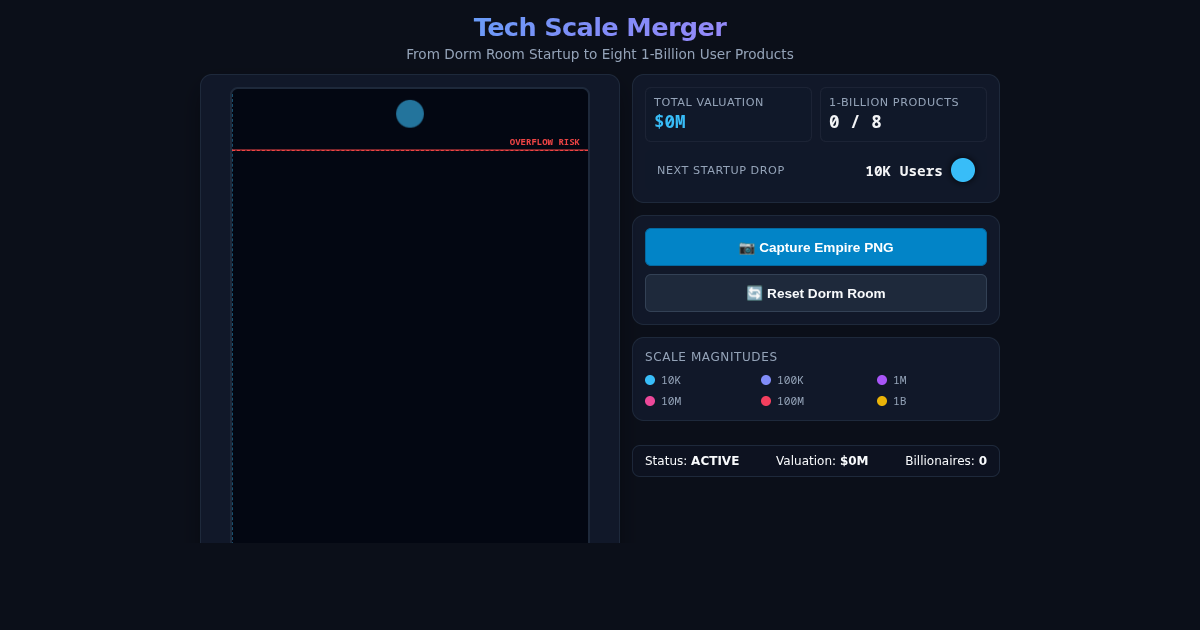The image size is (1200, 630).
Task: Click the Billionaires: 0 status entry
Action: [x=946, y=461]
